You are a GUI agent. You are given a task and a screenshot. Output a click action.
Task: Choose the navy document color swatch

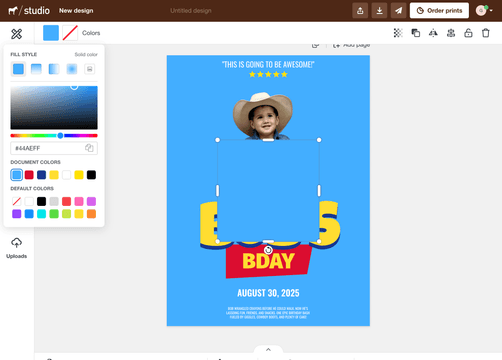pyautogui.click(x=41, y=175)
